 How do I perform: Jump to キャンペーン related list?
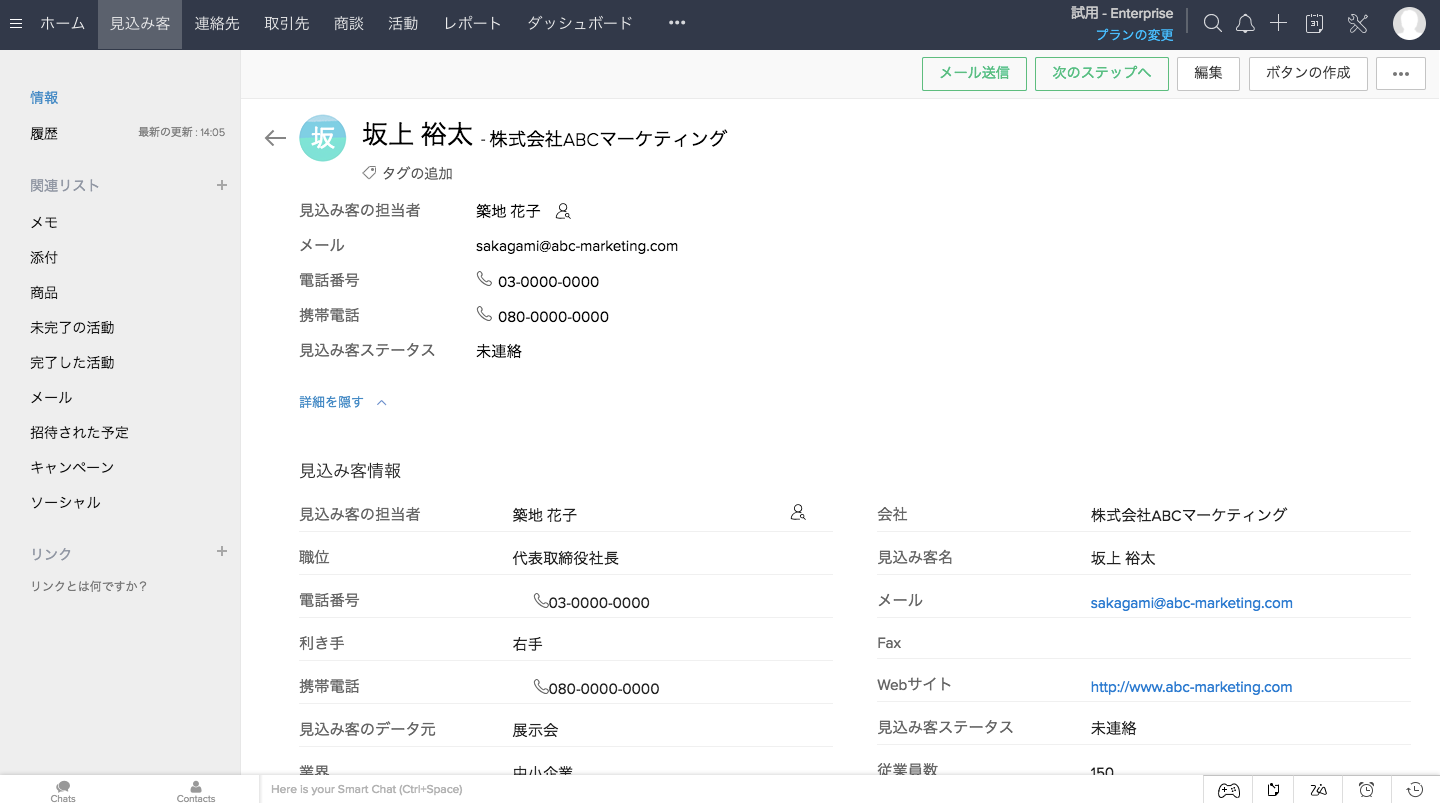click(x=72, y=467)
